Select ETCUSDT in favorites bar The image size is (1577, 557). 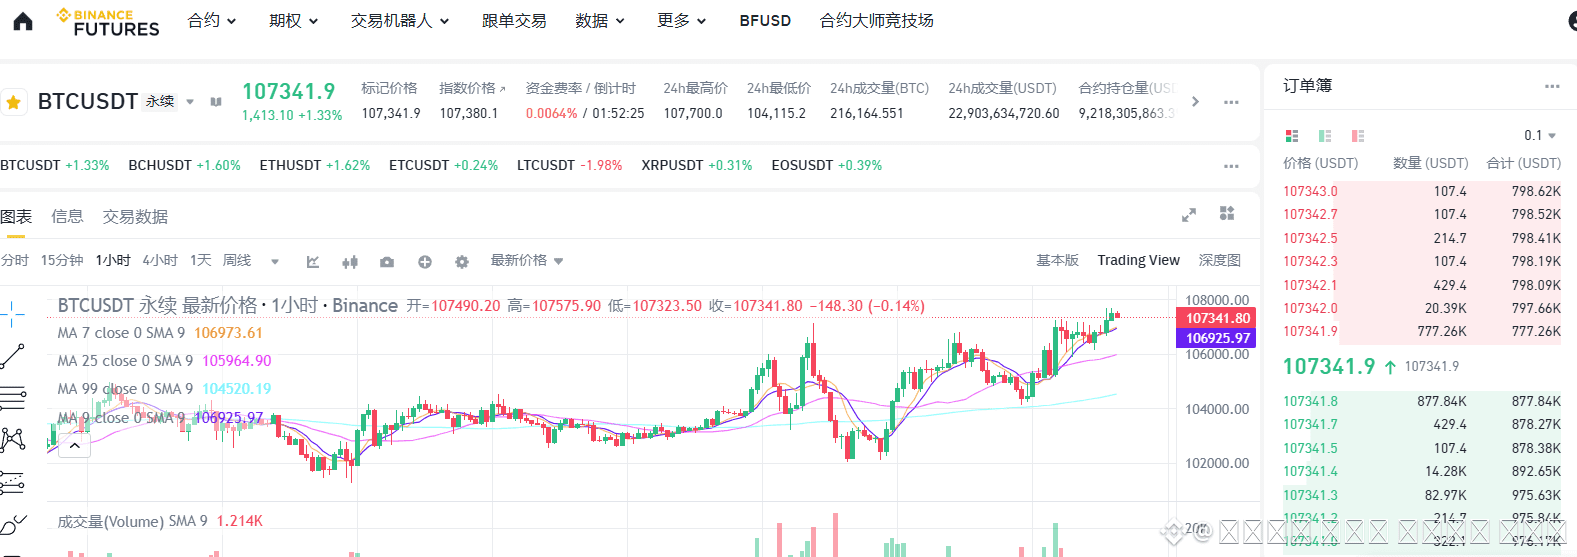443,166
